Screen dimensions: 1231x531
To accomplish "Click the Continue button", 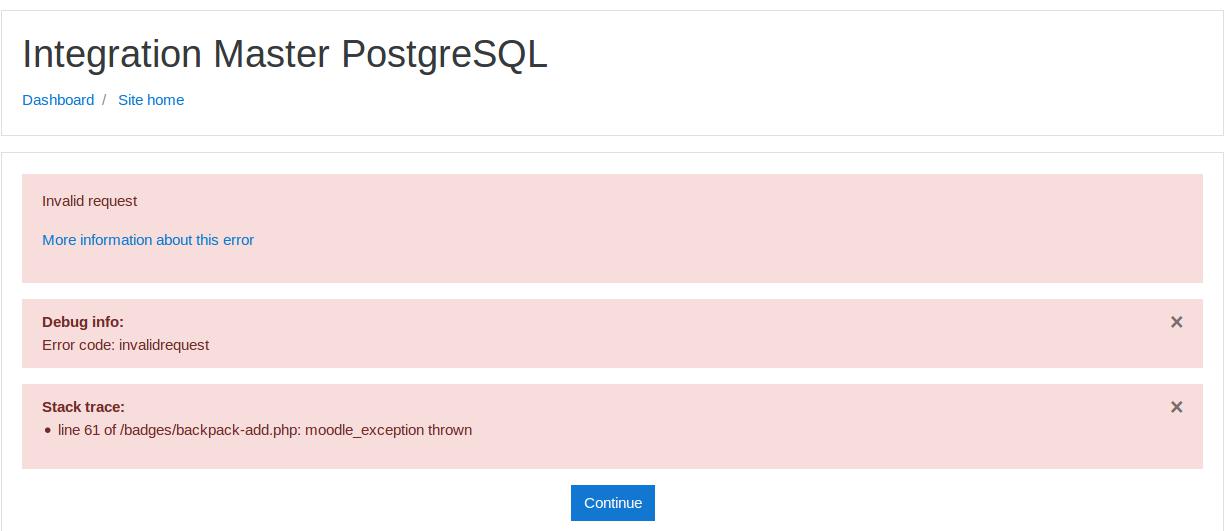I will (613, 503).
